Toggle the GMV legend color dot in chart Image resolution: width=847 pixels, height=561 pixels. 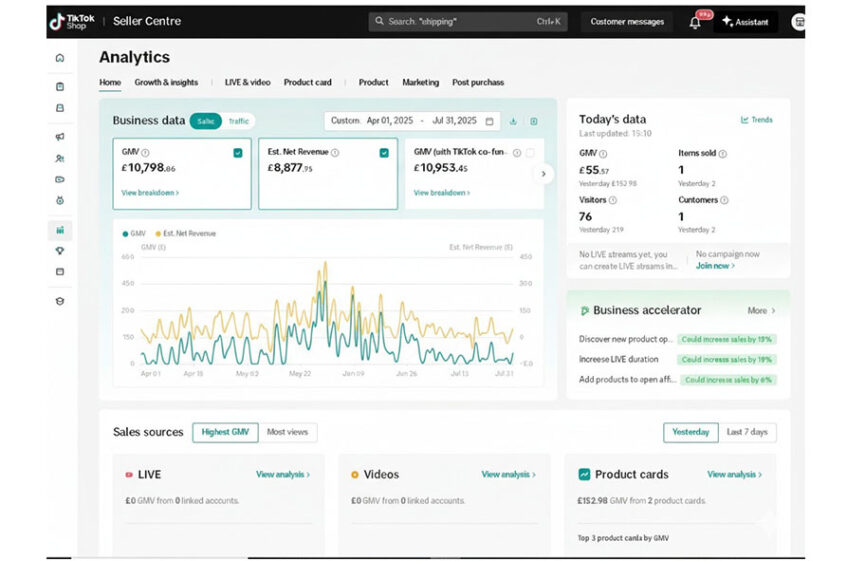coord(125,233)
